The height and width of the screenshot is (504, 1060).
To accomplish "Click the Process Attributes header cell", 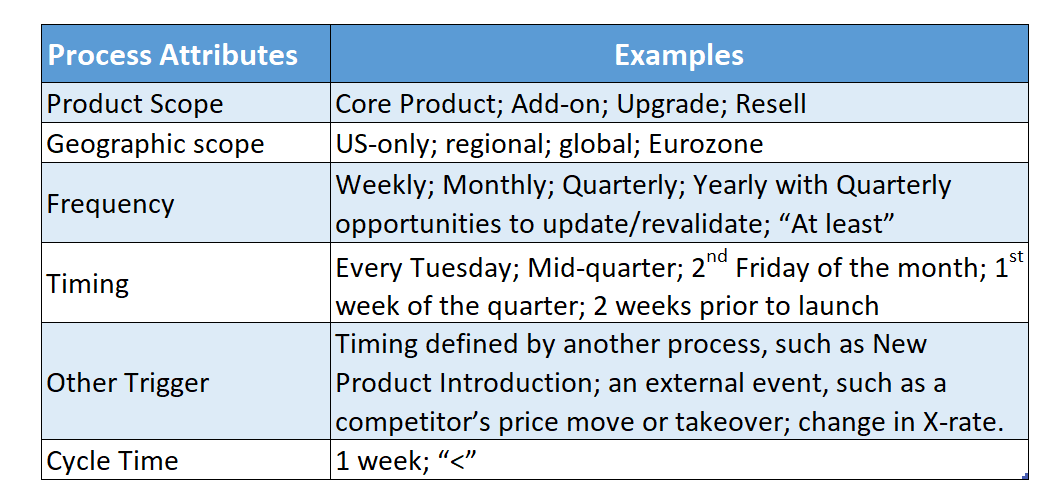I will pyautogui.click(x=186, y=54).
